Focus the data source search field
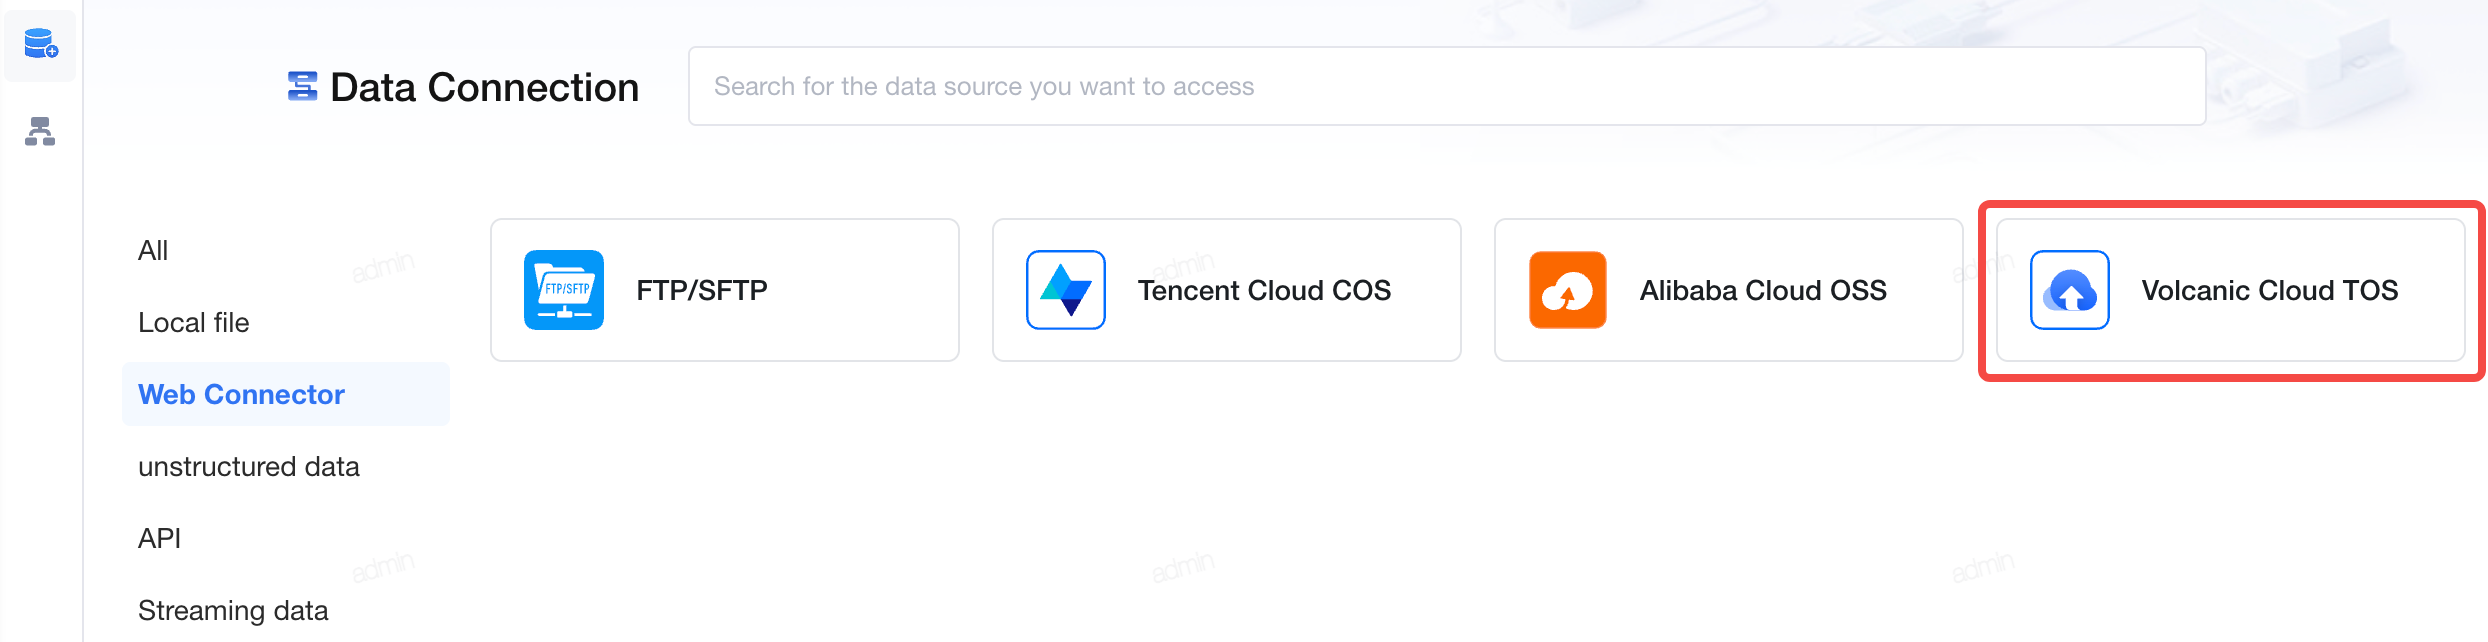The image size is (2488, 642). point(1447,86)
